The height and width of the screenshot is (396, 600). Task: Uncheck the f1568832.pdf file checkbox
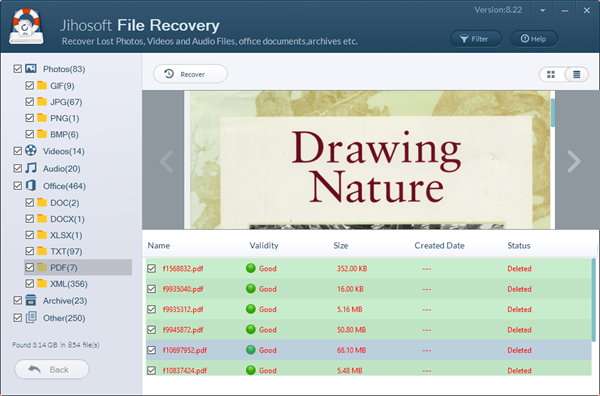(152, 268)
